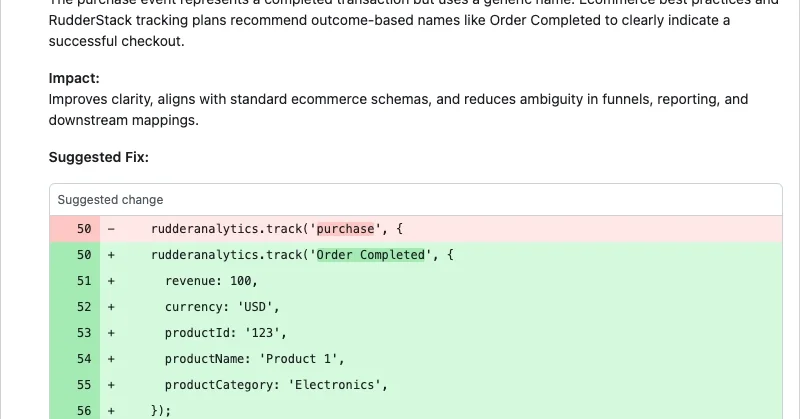Click the "Suggested Fix:" heading
This screenshot has height=419, width=800.
point(98,158)
